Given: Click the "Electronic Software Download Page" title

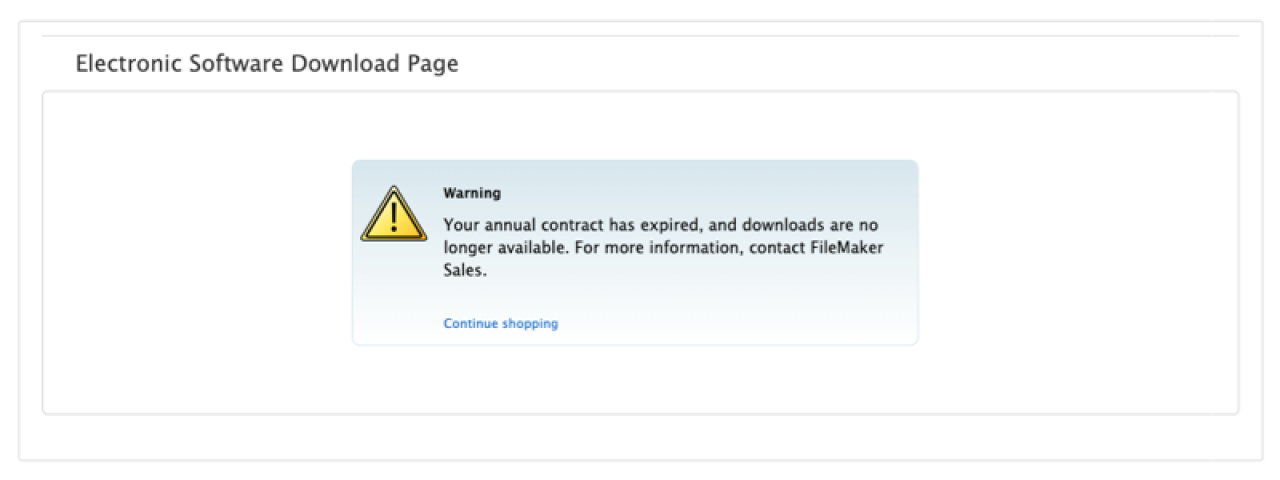Looking at the screenshot, I should [x=267, y=64].
